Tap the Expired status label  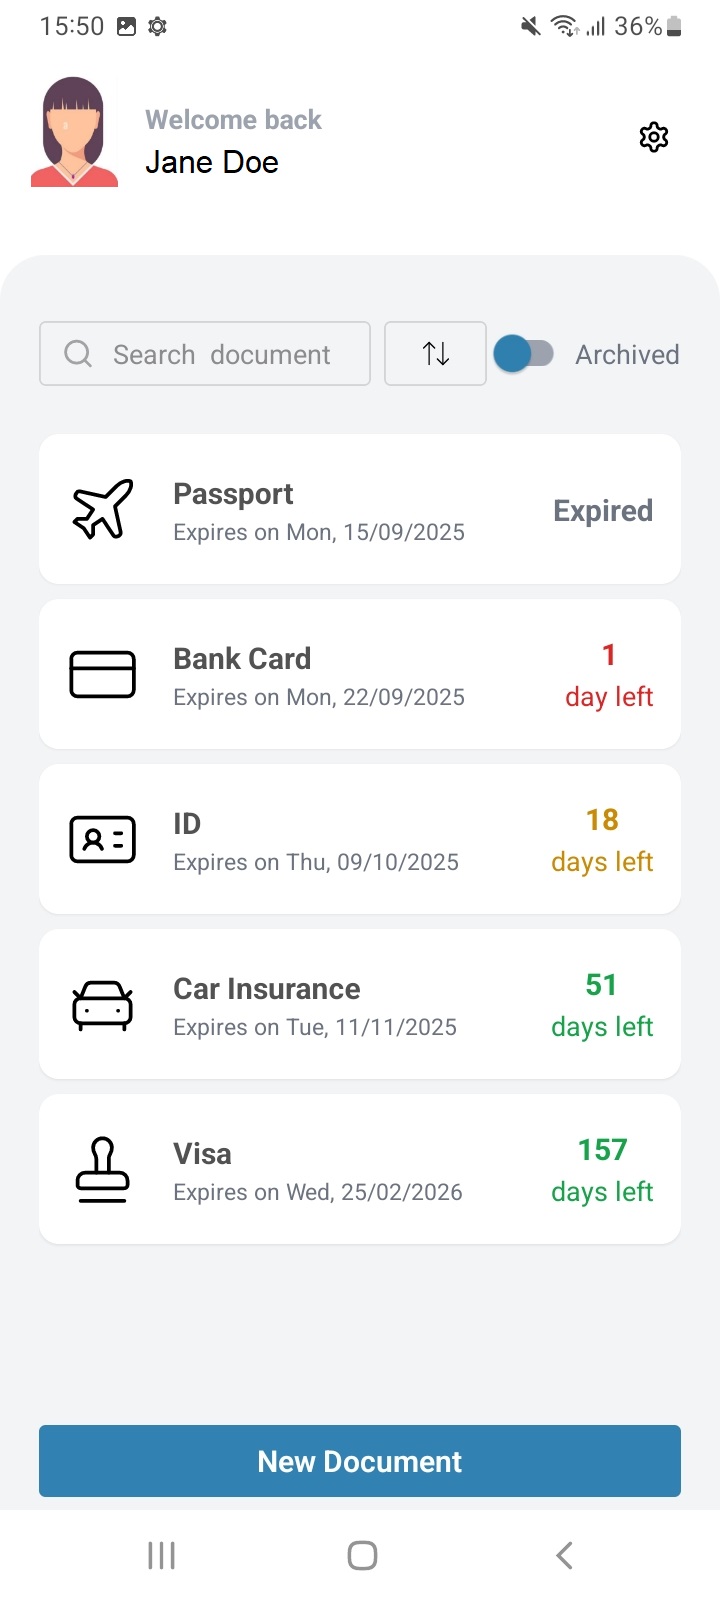(603, 511)
